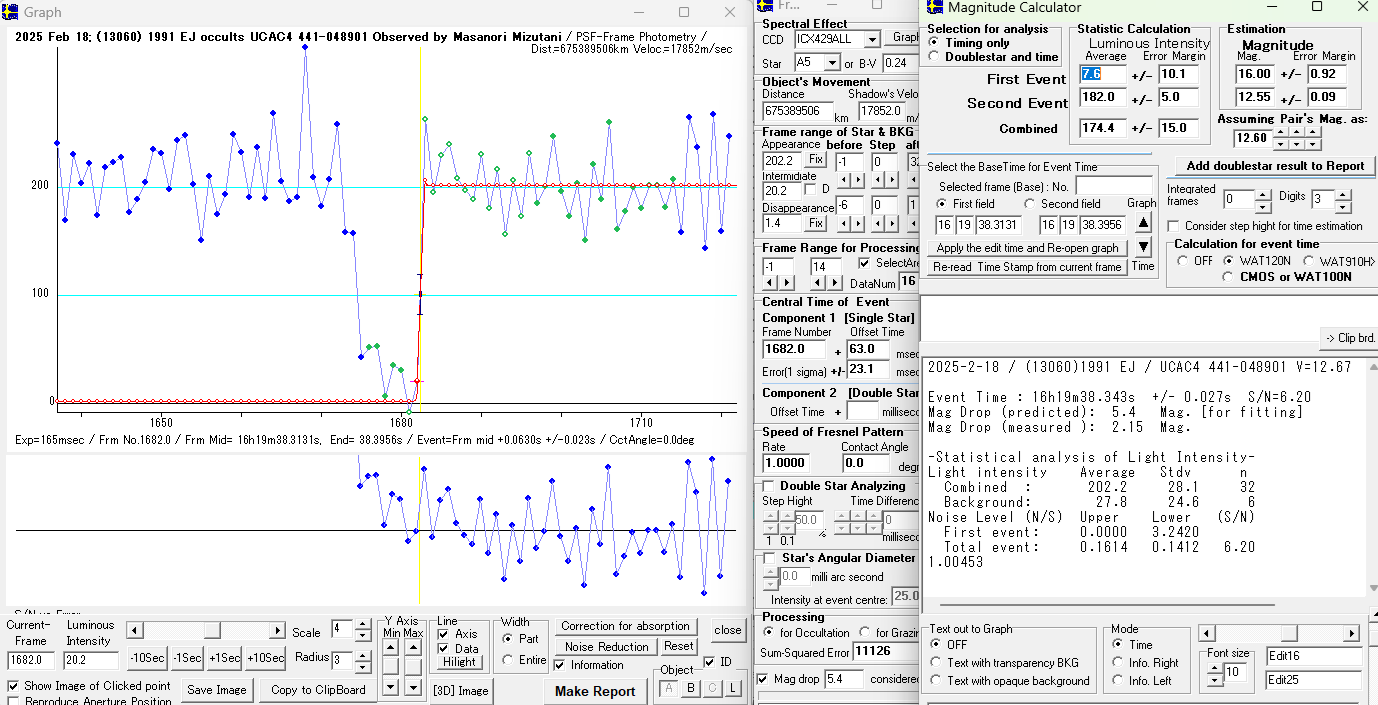
Task: Click the Current-Frame input field
Action: [x=32, y=659]
